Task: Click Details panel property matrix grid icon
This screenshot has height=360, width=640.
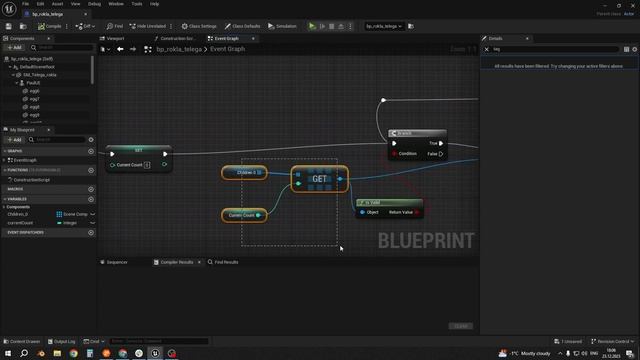Action: [x=626, y=49]
